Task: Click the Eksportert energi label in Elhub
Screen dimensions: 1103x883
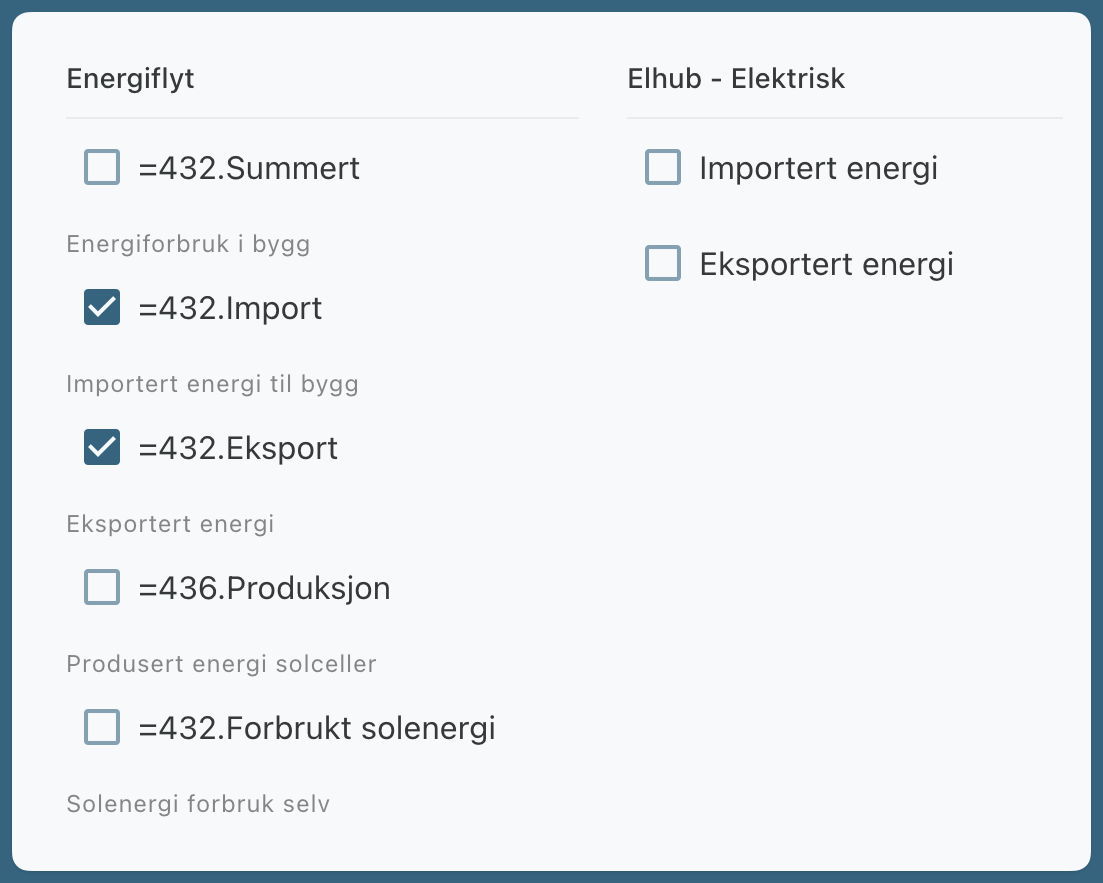Action: tap(826, 264)
